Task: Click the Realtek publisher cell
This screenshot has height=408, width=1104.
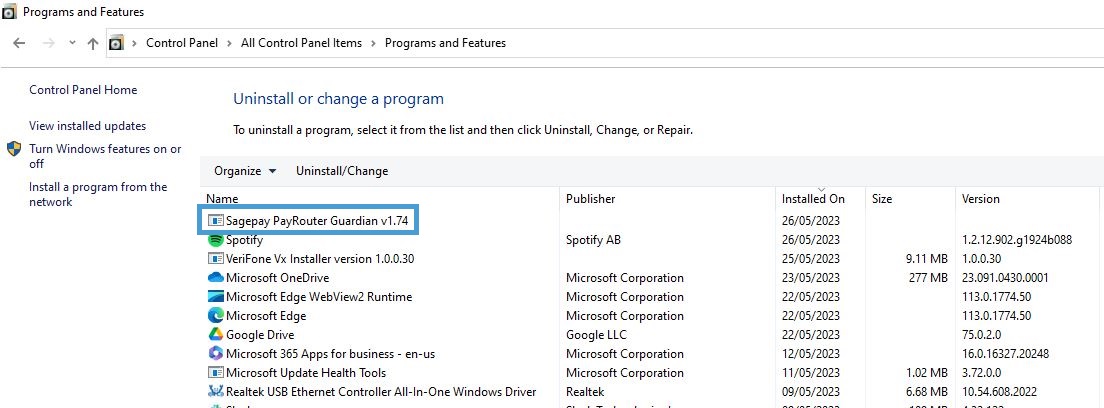Action: pos(585,392)
